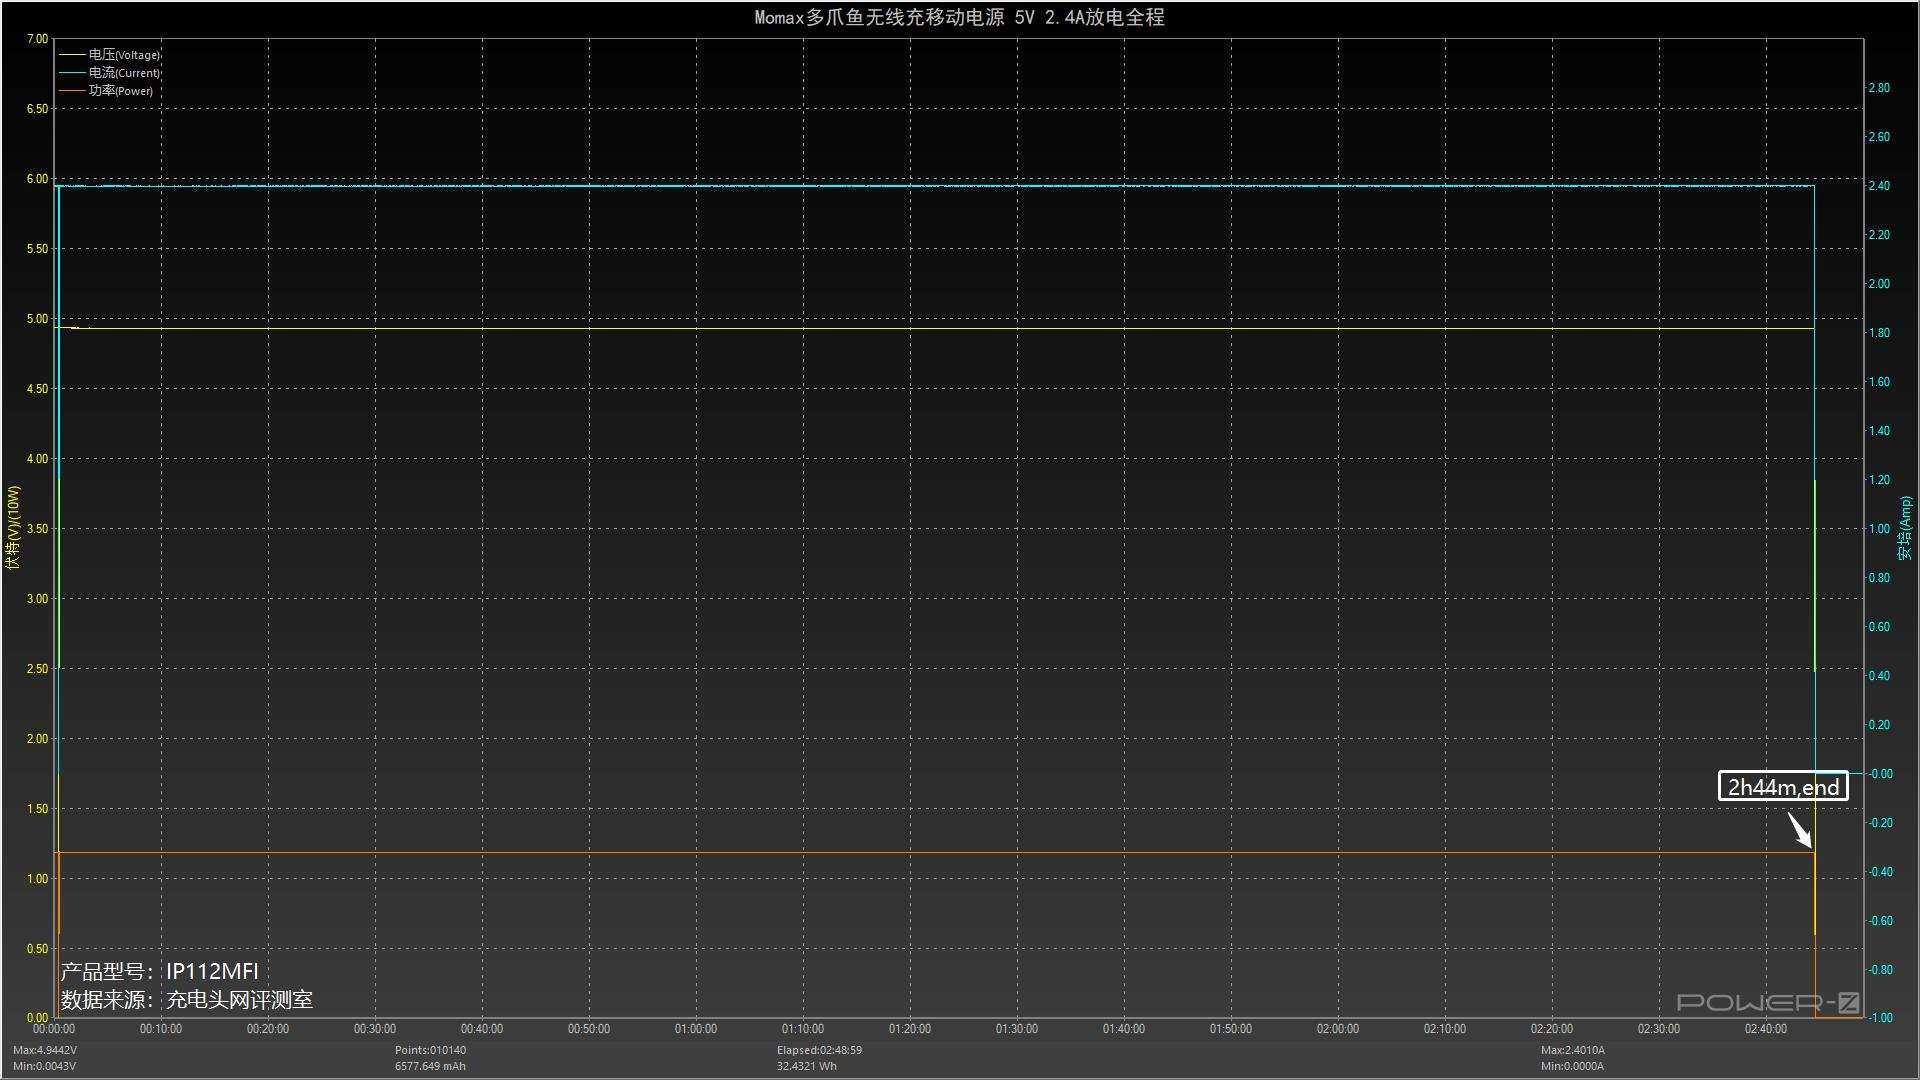This screenshot has height=1080, width=1920.
Task: Click the 00:00:00 time axis label
Action: coord(54,1029)
